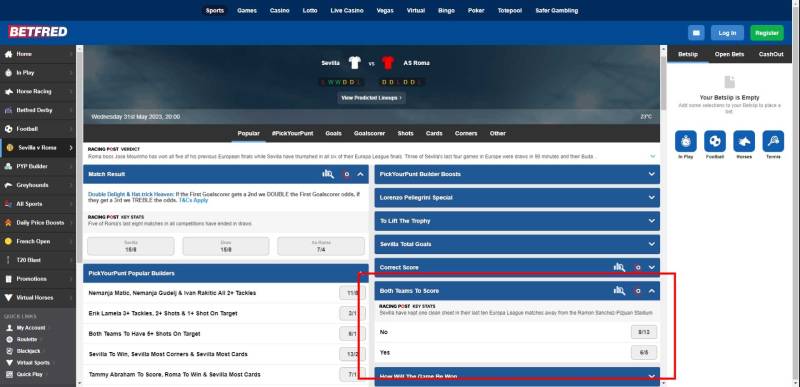Open stats icon in Match Result header

pyautogui.click(x=328, y=174)
